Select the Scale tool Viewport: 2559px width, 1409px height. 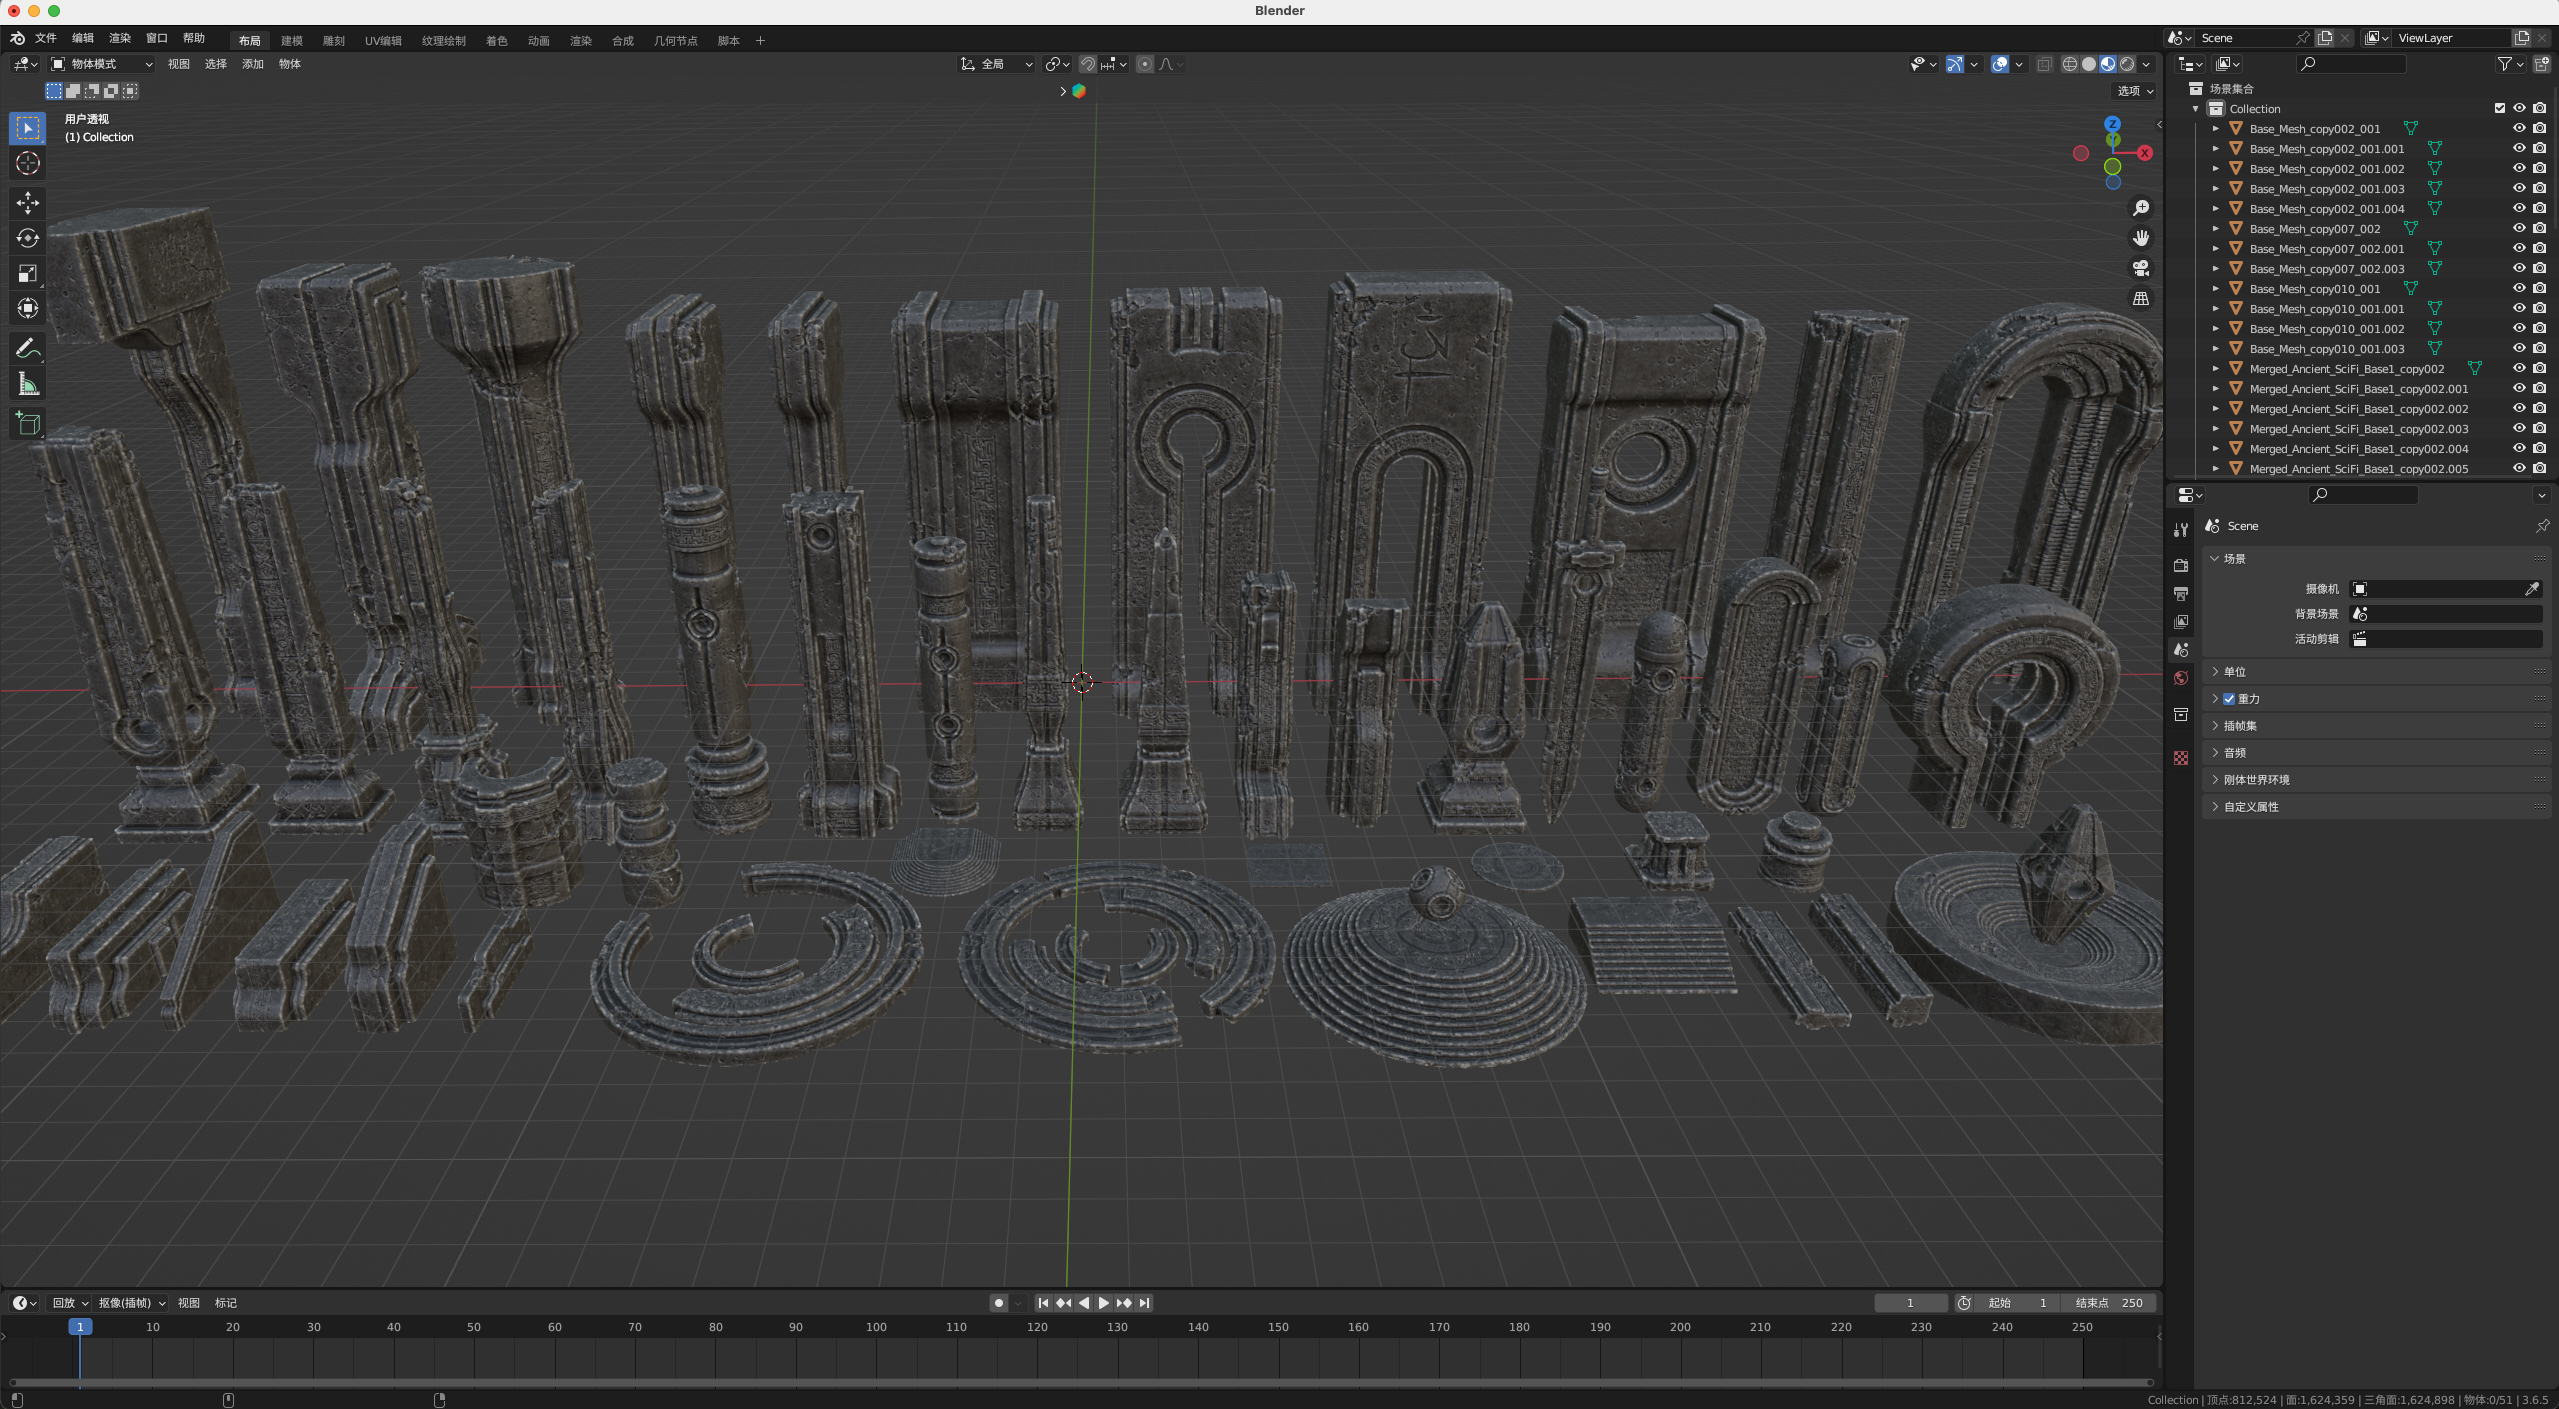tap(28, 273)
